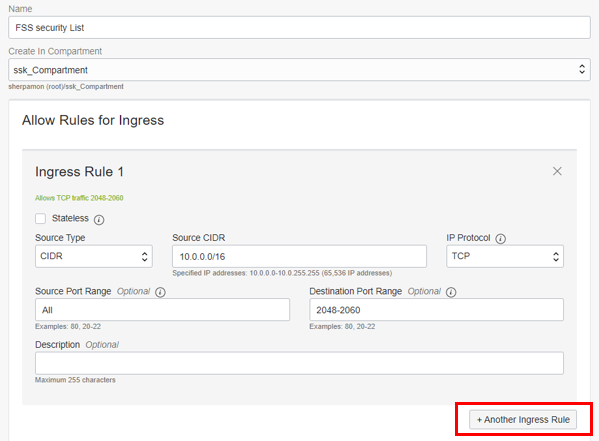Open the Create In Compartment dropdown
Screen dimensions: 599x441
tap(299, 70)
